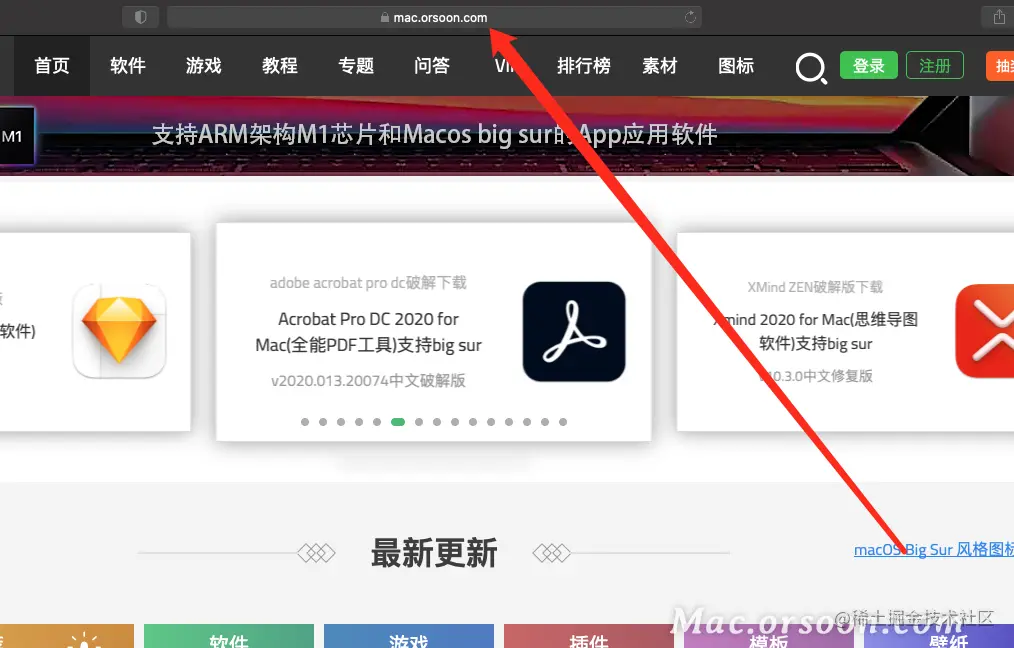Click XMind ZEN破解版下载 subtitle text
Screen dimensions: 1014x648
815,287
